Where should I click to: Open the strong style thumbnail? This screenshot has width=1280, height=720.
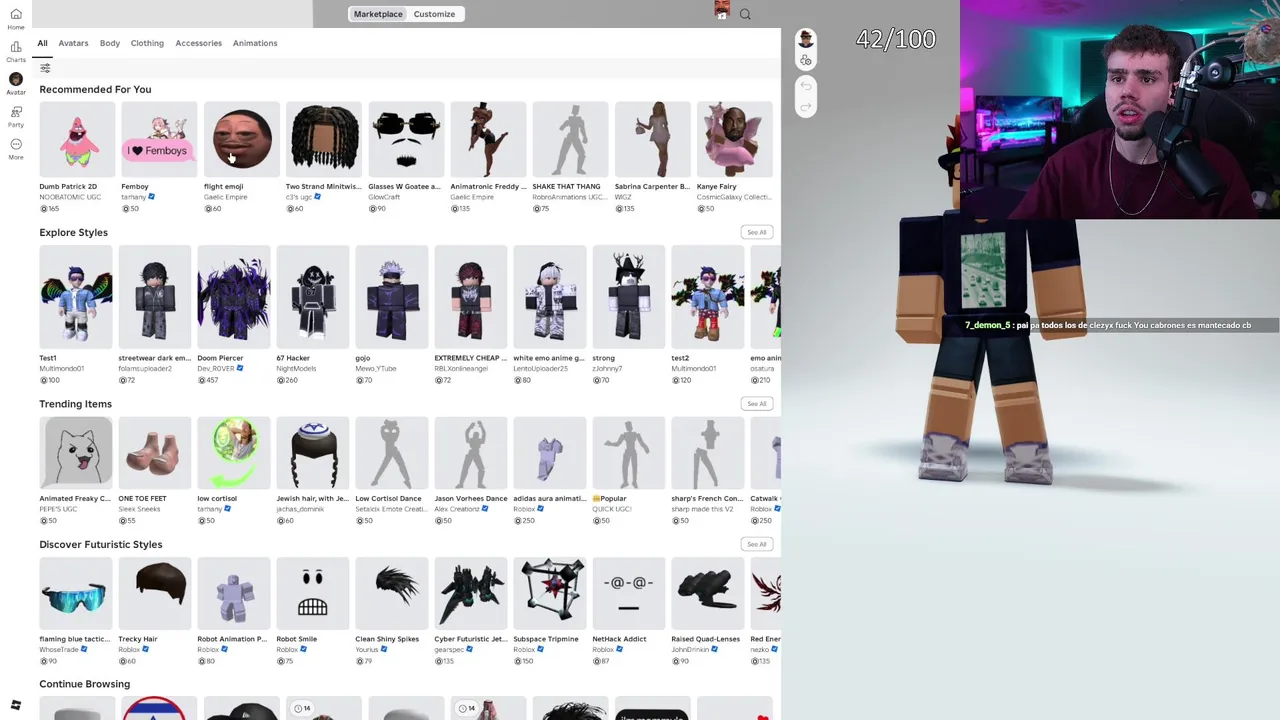coord(629,297)
